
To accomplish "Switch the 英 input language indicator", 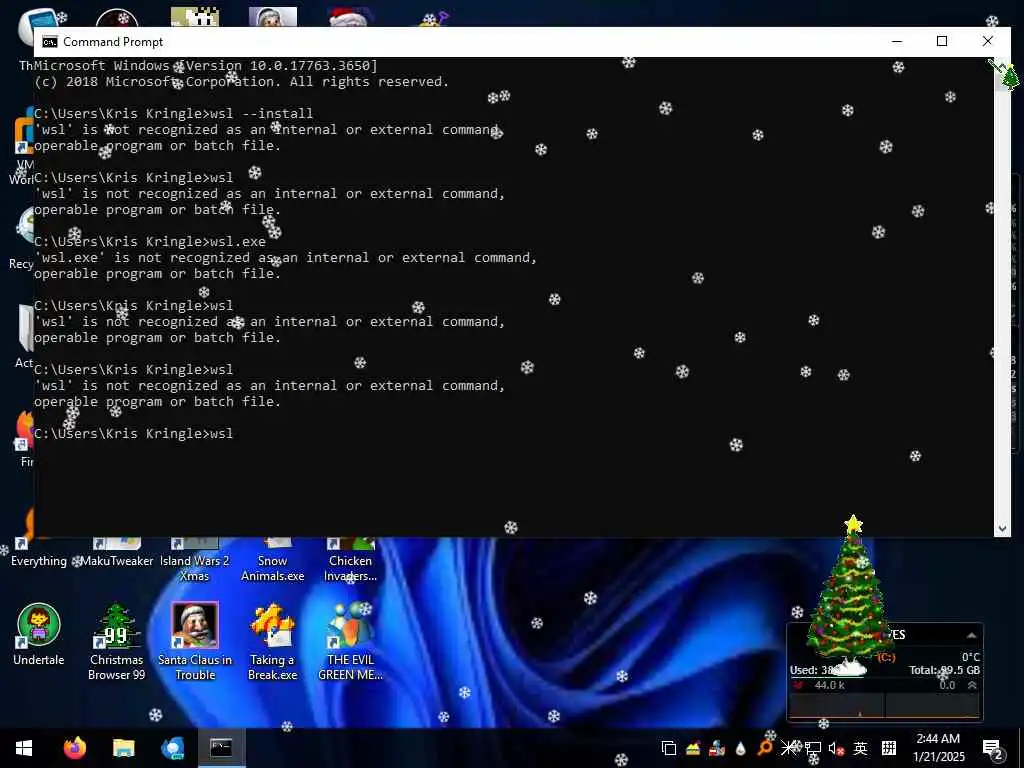I will [x=861, y=748].
